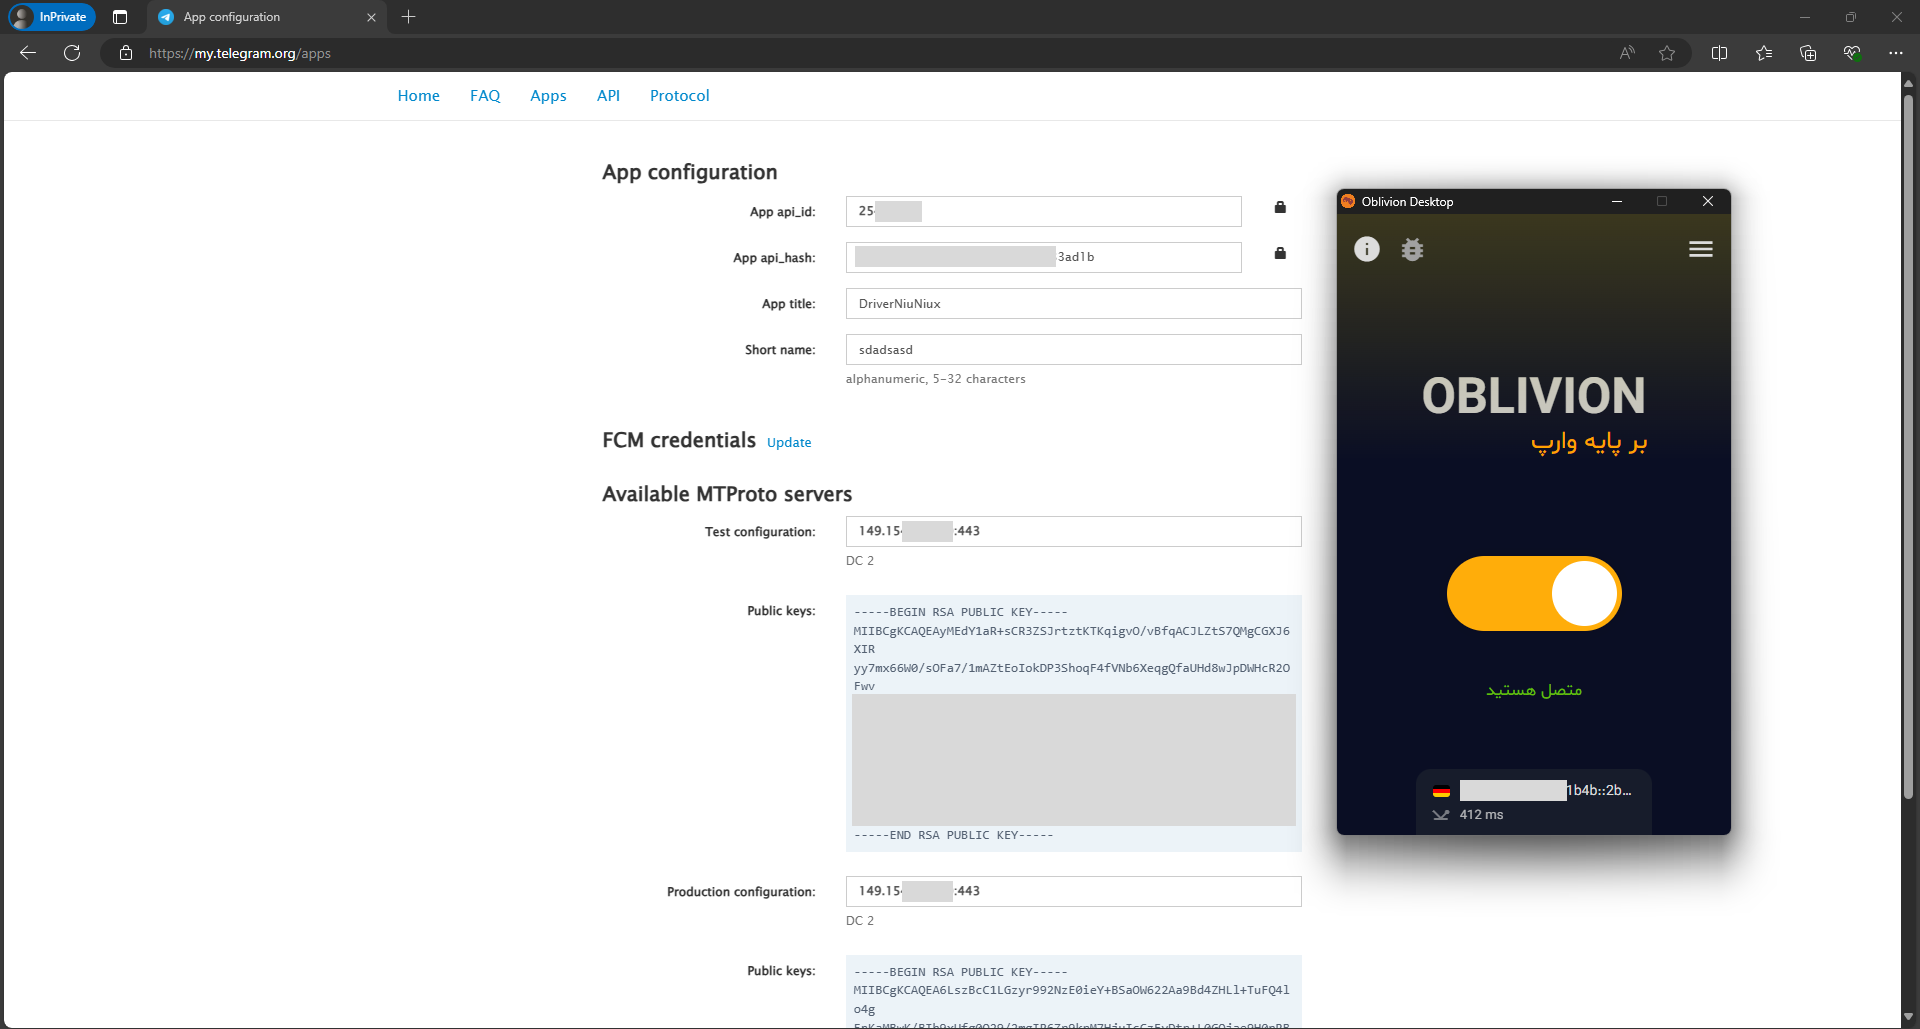Click the lock icon beside App api_hash

(1280, 253)
